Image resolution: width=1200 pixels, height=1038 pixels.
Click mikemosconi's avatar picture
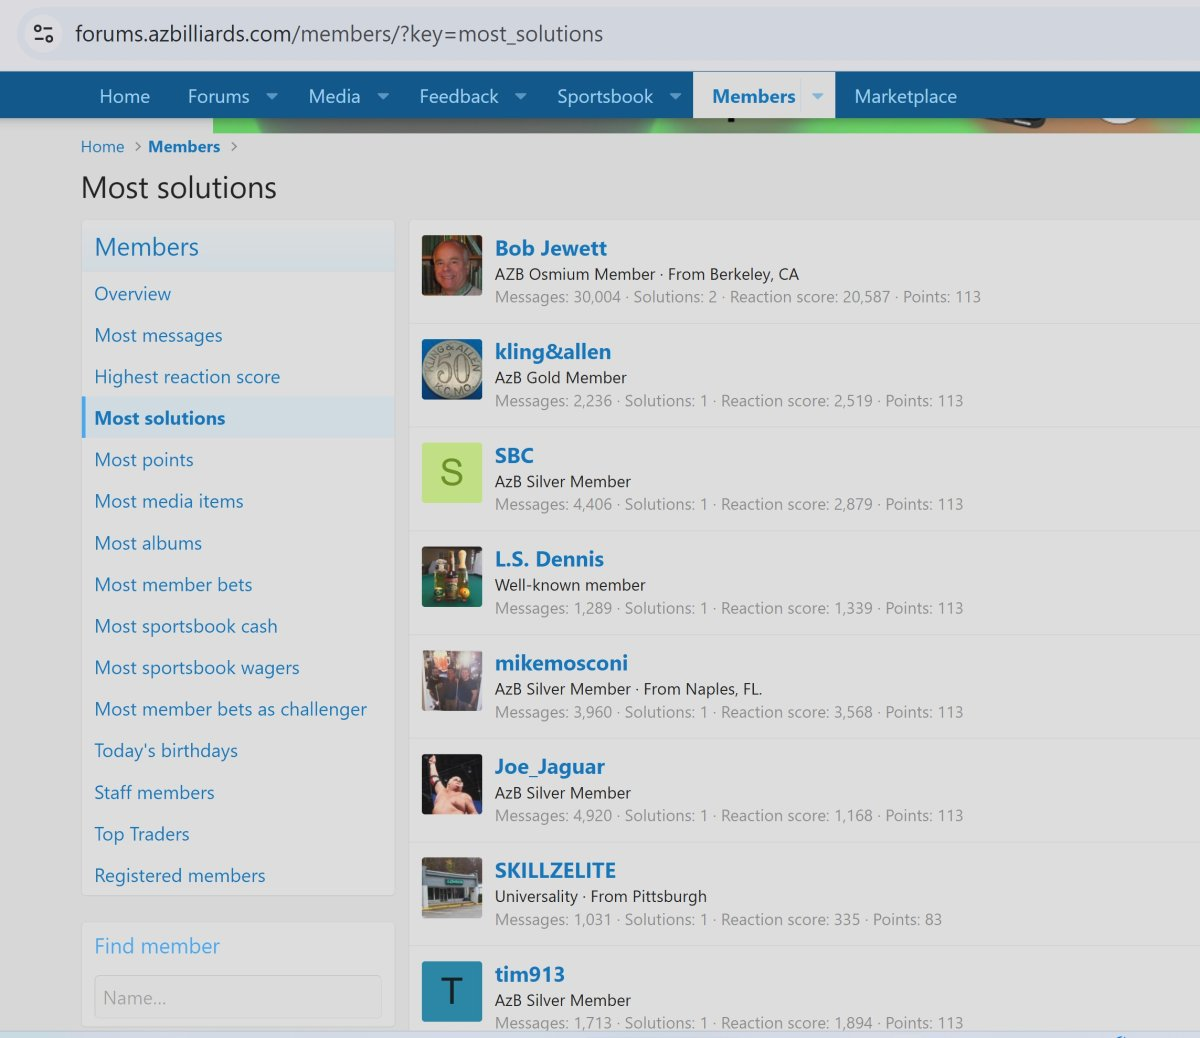451,681
